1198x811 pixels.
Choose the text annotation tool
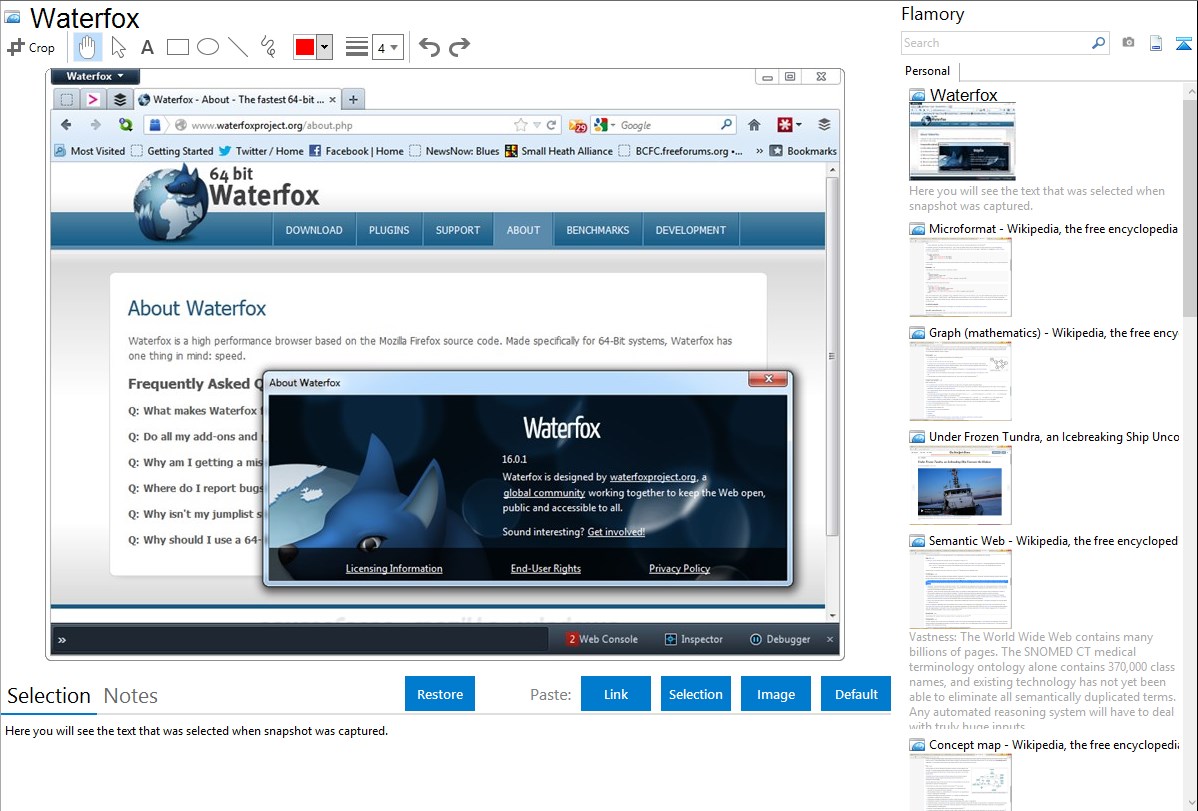pyautogui.click(x=147, y=47)
